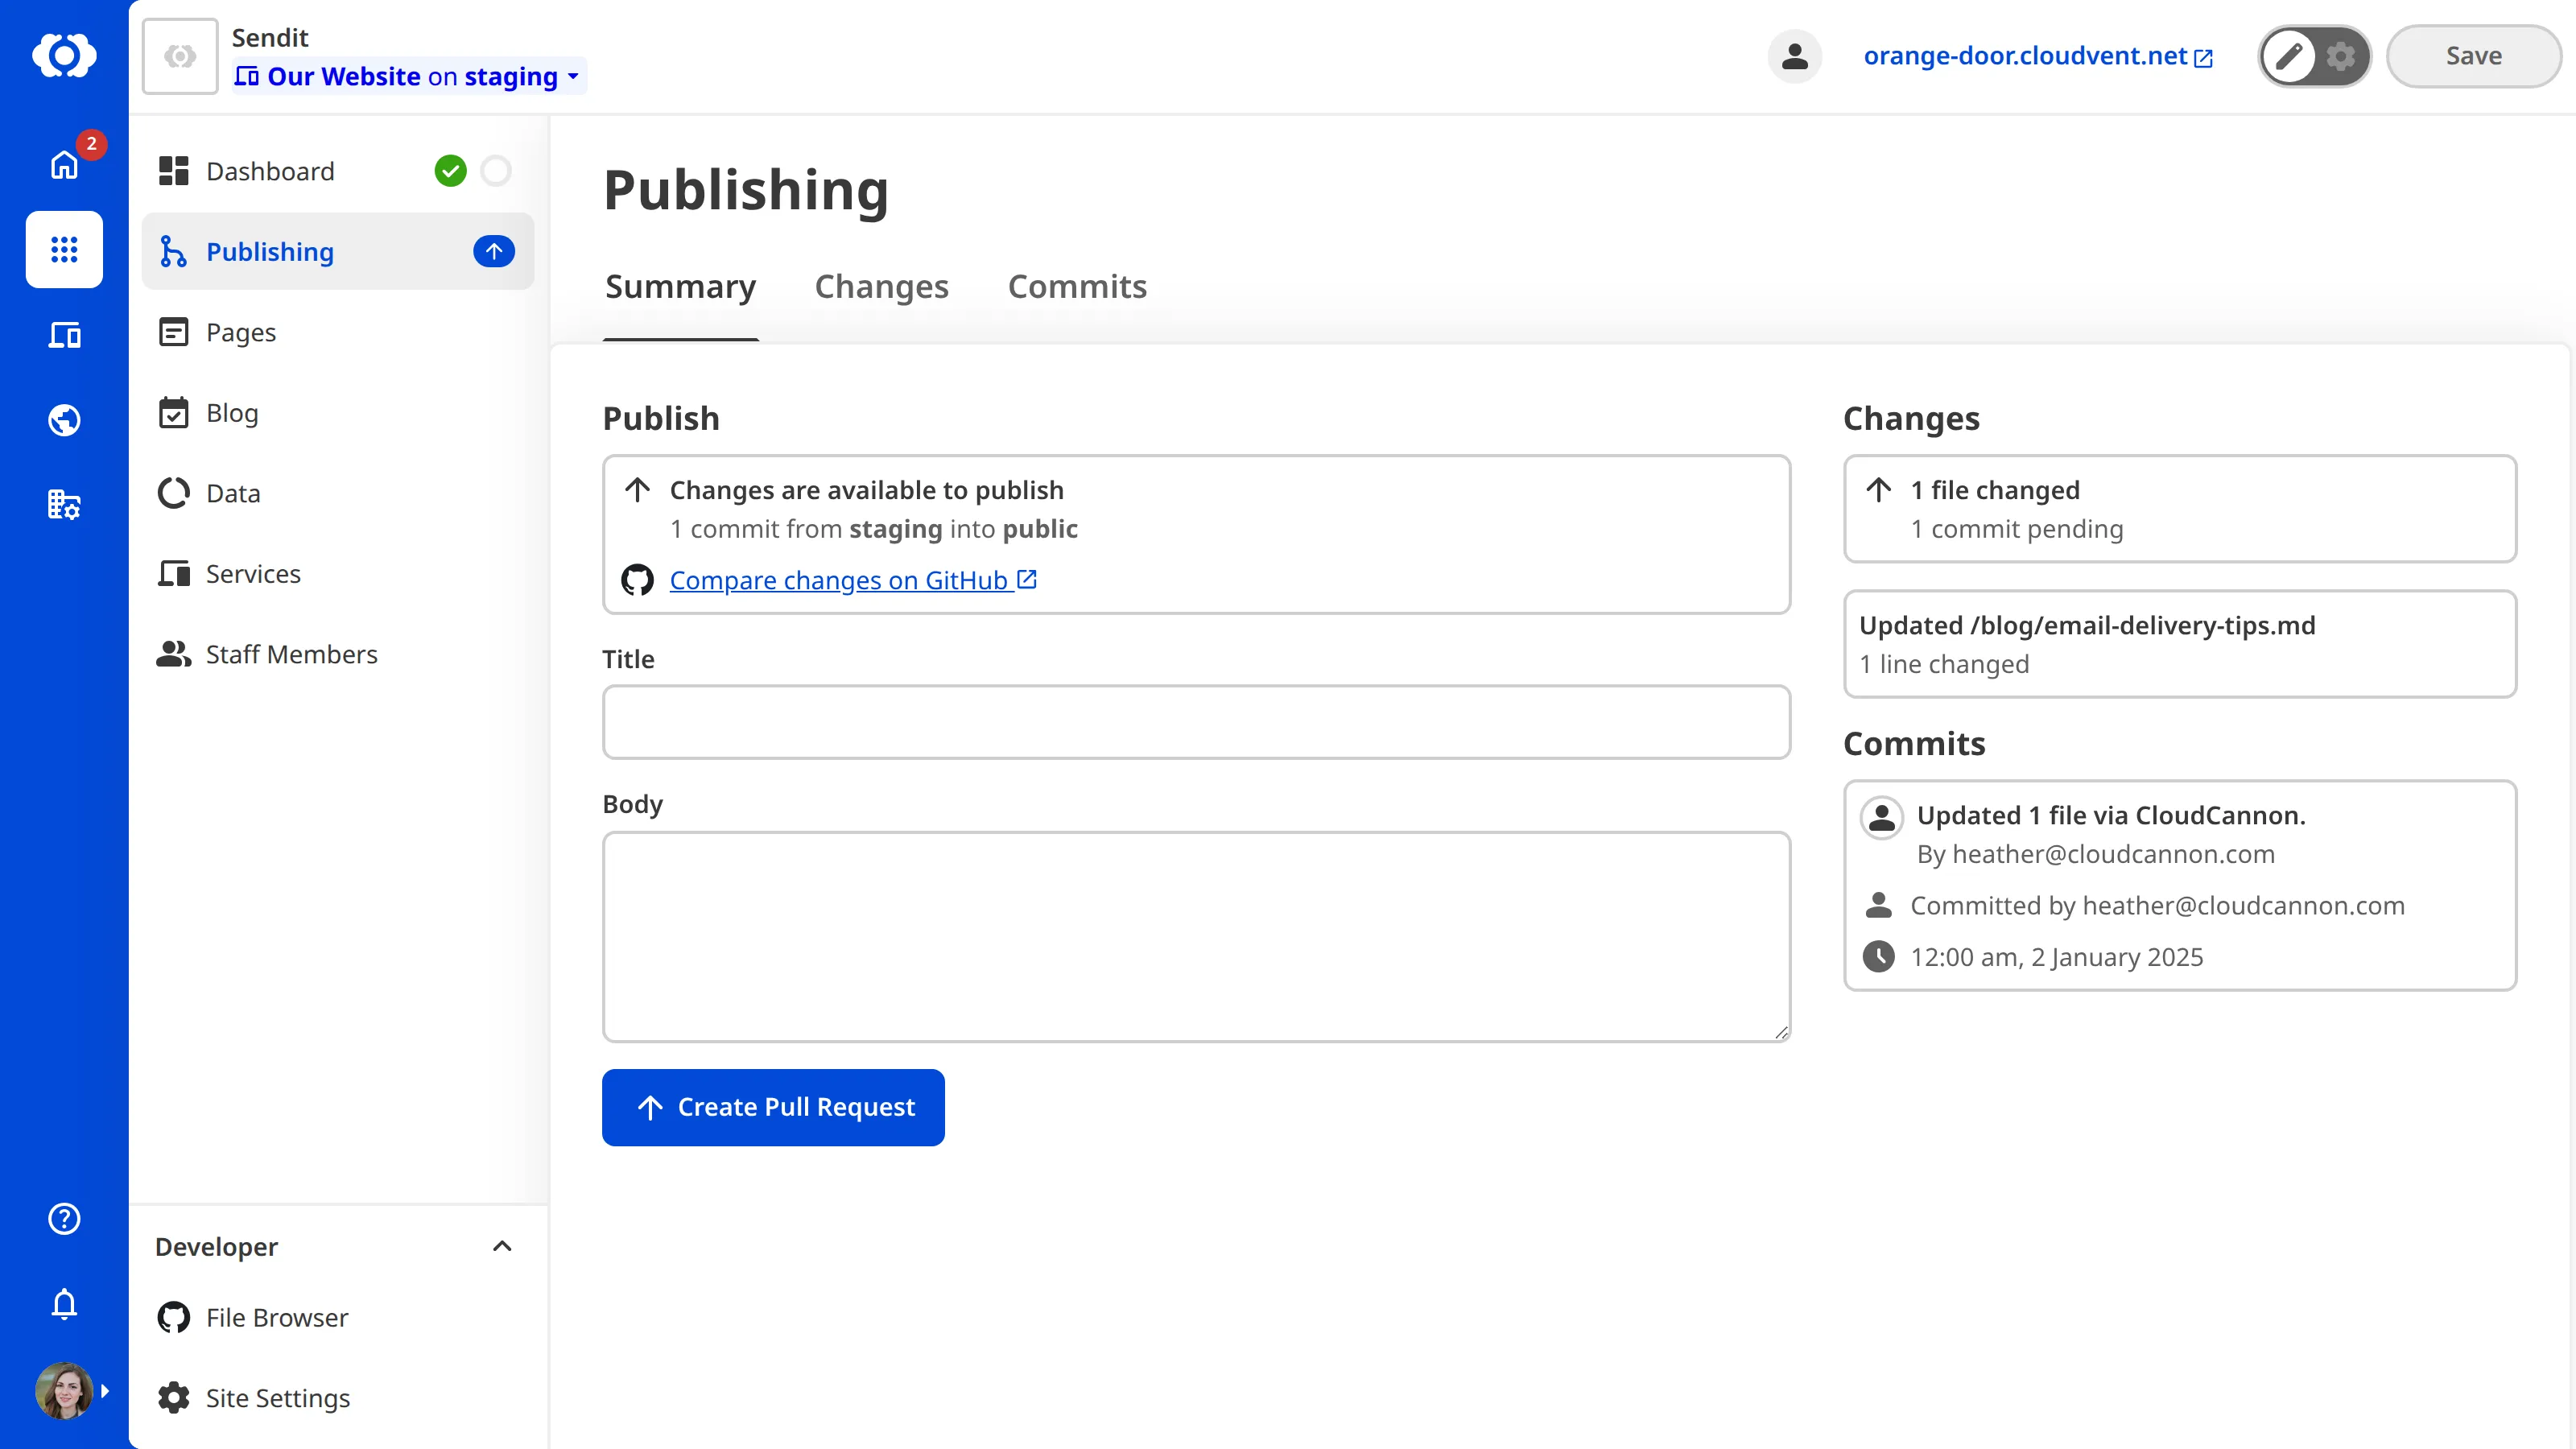The image size is (2576, 1449).
Task: Open the Data collection
Action: click(338, 493)
